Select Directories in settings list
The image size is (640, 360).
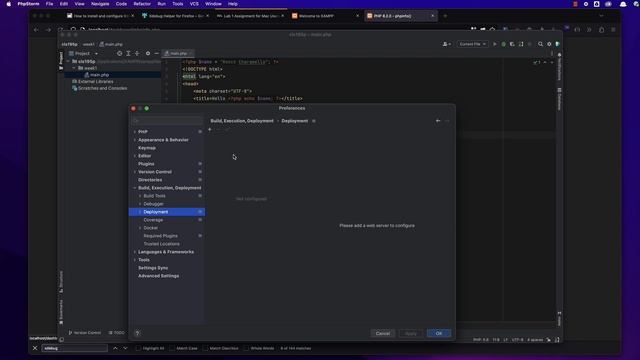[150, 180]
